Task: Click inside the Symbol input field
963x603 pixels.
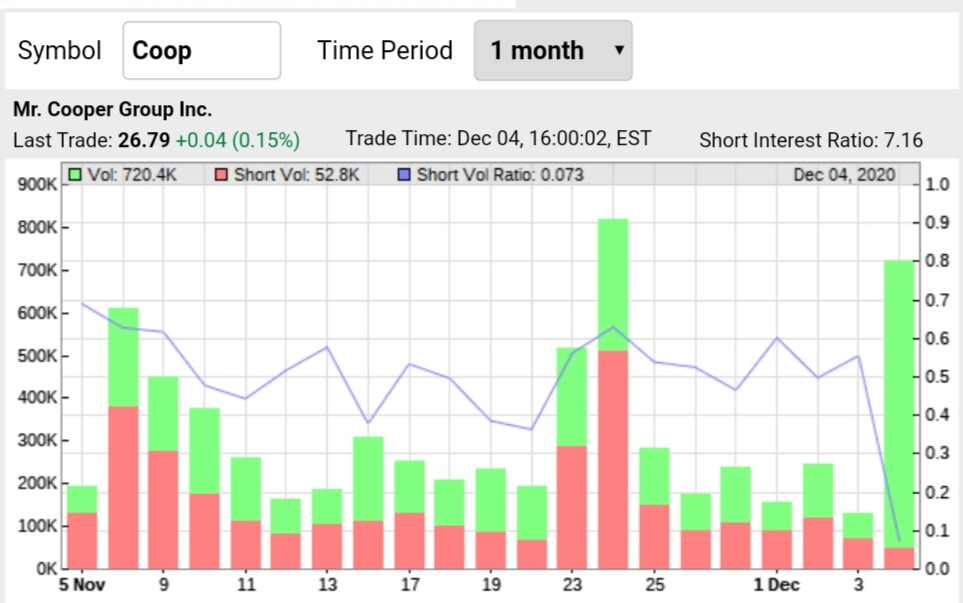Action: tap(201, 50)
